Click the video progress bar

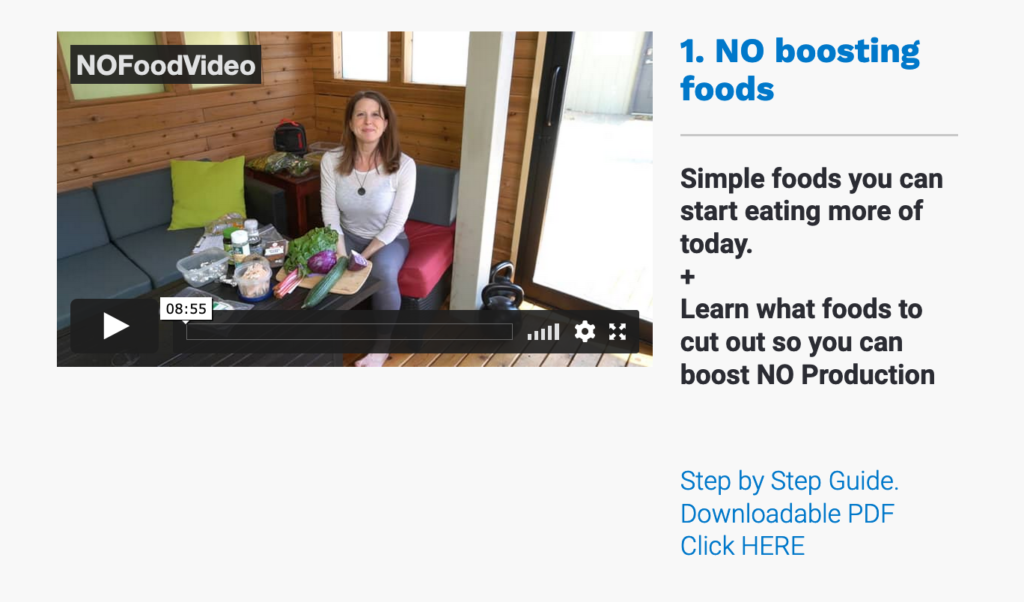pyautogui.click(x=349, y=332)
